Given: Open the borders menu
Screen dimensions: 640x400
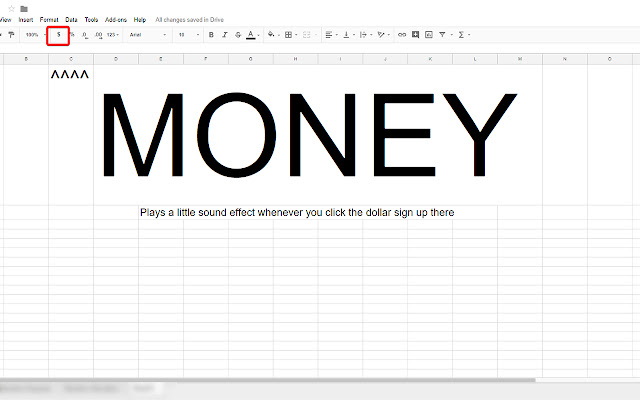Looking at the screenshot, I should (x=289, y=35).
